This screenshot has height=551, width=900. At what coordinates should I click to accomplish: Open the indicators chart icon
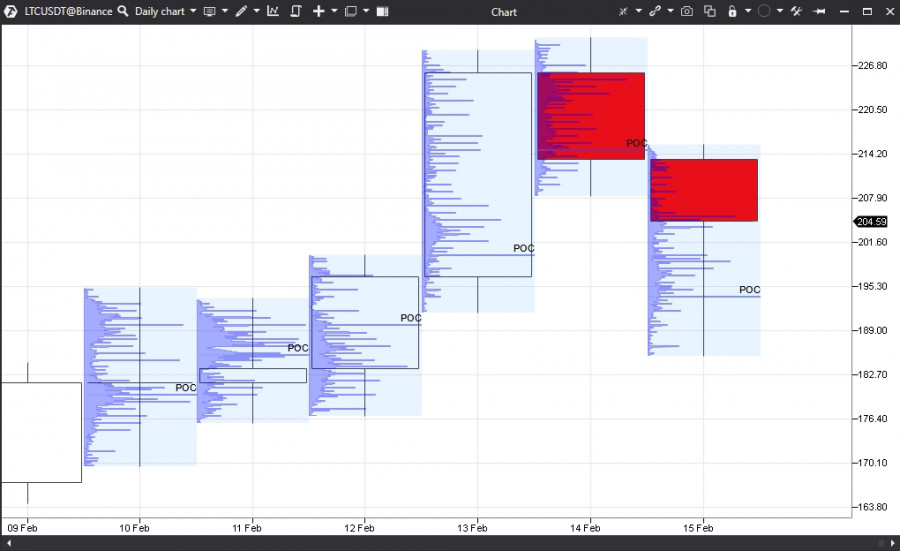click(x=273, y=11)
